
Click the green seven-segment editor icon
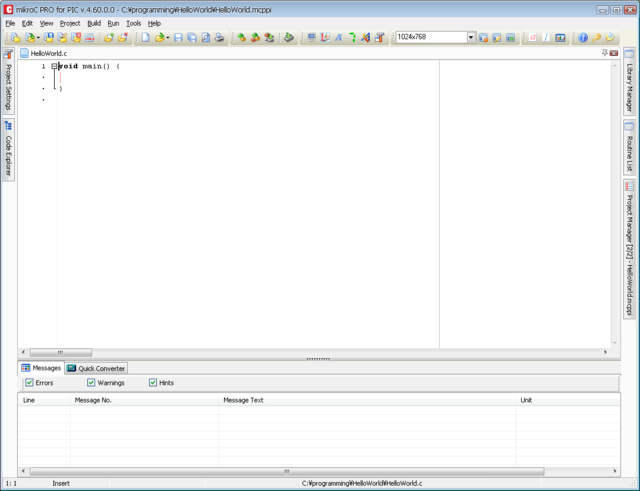pos(353,38)
